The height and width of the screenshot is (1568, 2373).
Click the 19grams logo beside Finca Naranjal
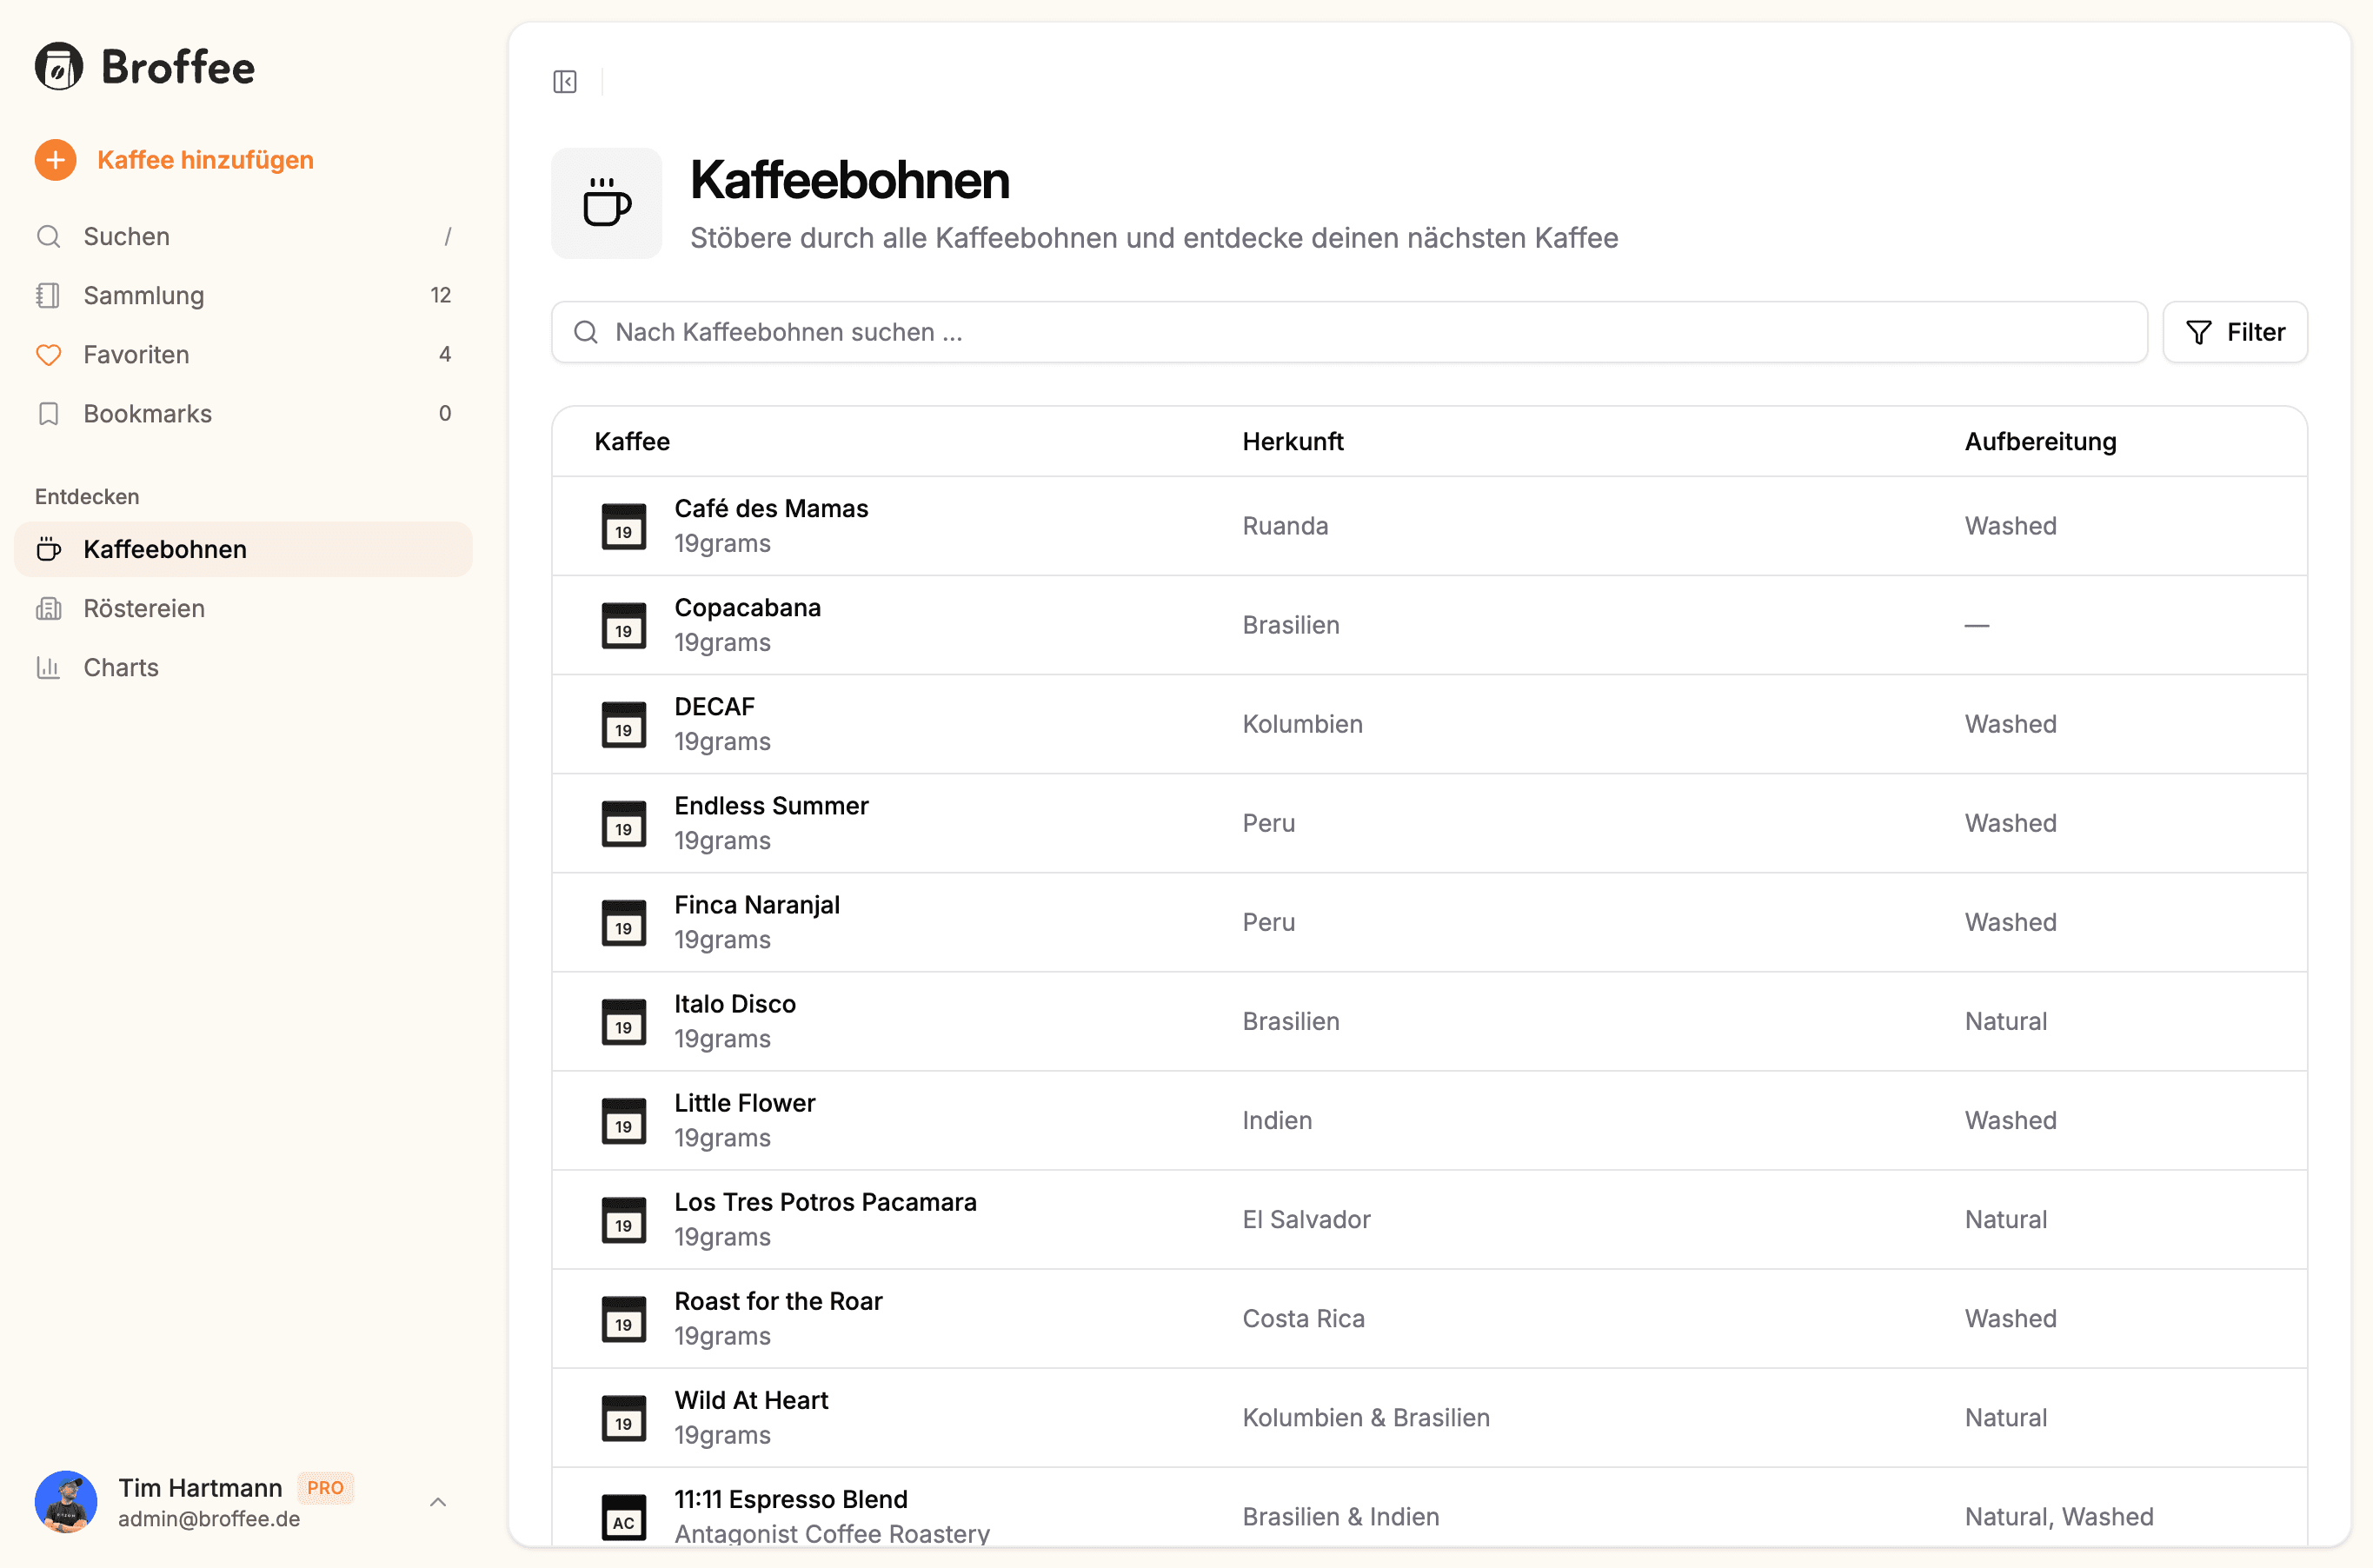(x=624, y=922)
